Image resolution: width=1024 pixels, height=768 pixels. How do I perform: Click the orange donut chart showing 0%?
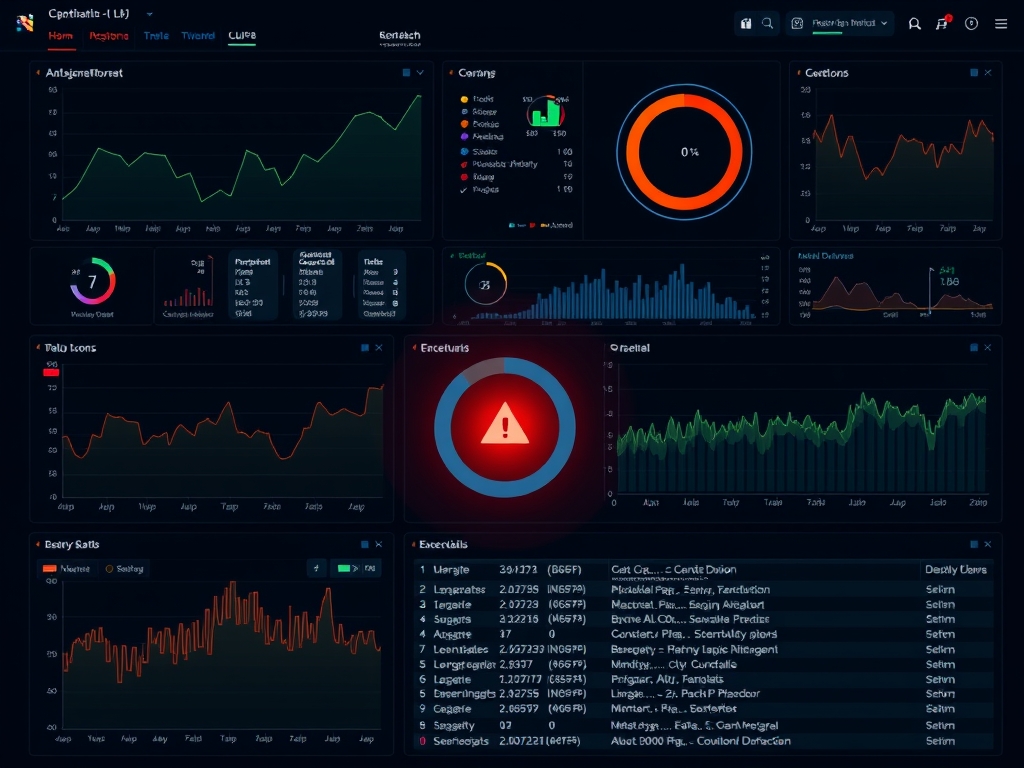pyautogui.click(x=684, y=151)
